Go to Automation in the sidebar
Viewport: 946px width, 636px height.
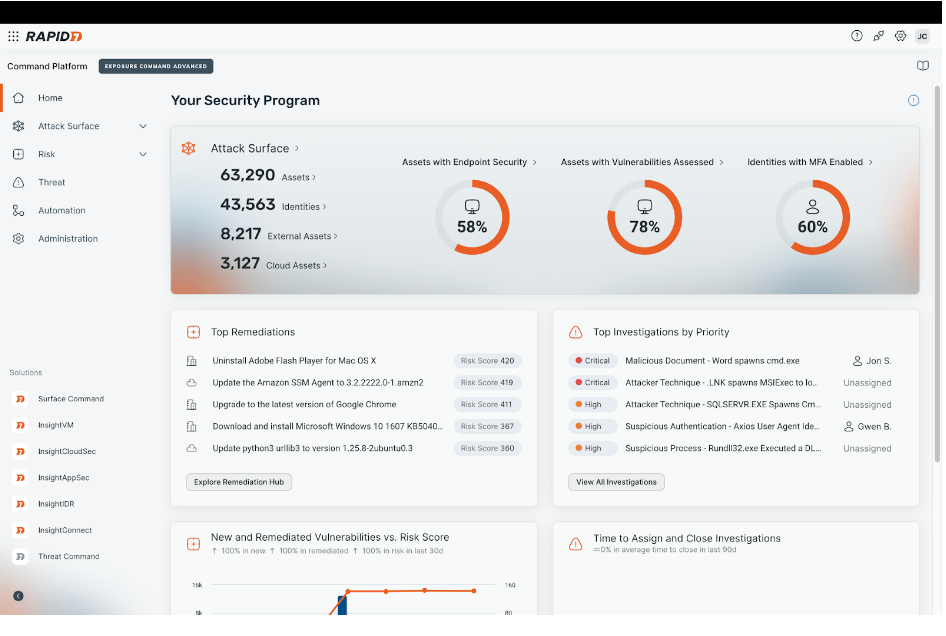61,210
